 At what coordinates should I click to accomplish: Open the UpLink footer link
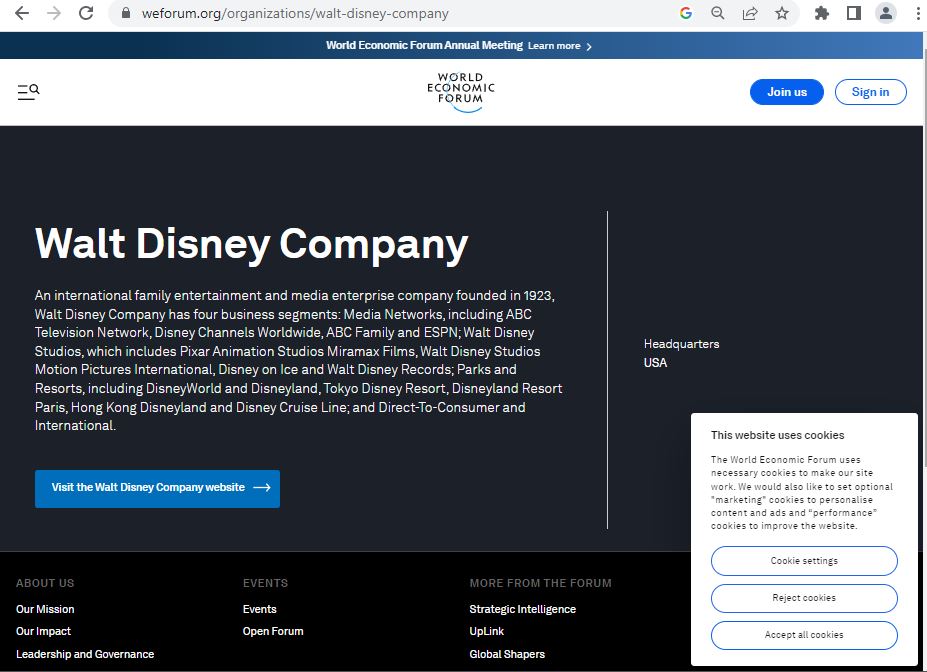(487, 631)
